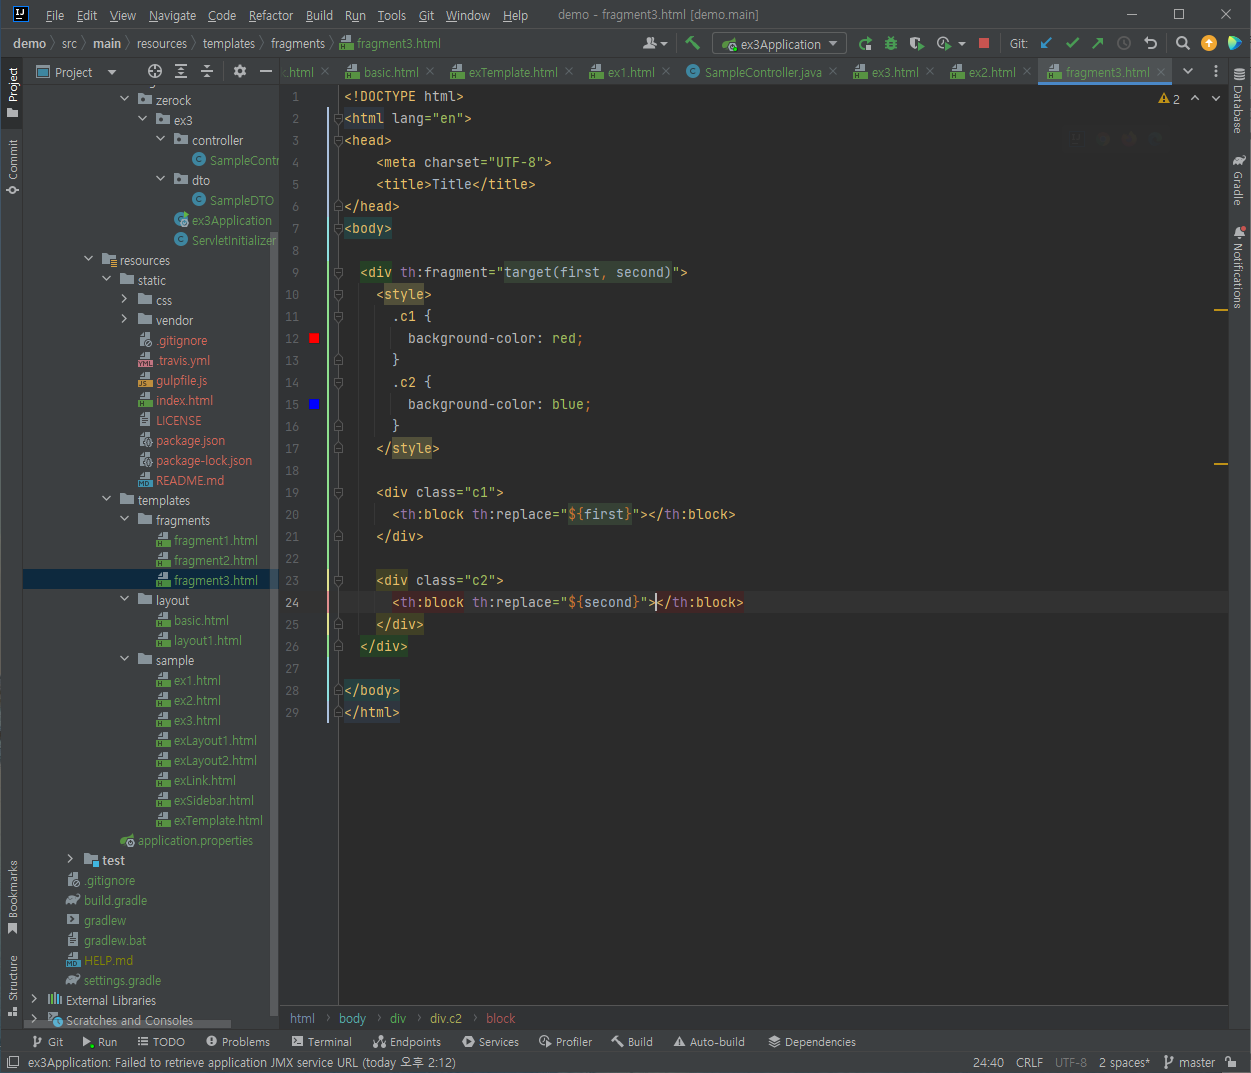Collapse all in Project panel
Viewport: 1251px width, 1073px height.
(x=207, y=71)
